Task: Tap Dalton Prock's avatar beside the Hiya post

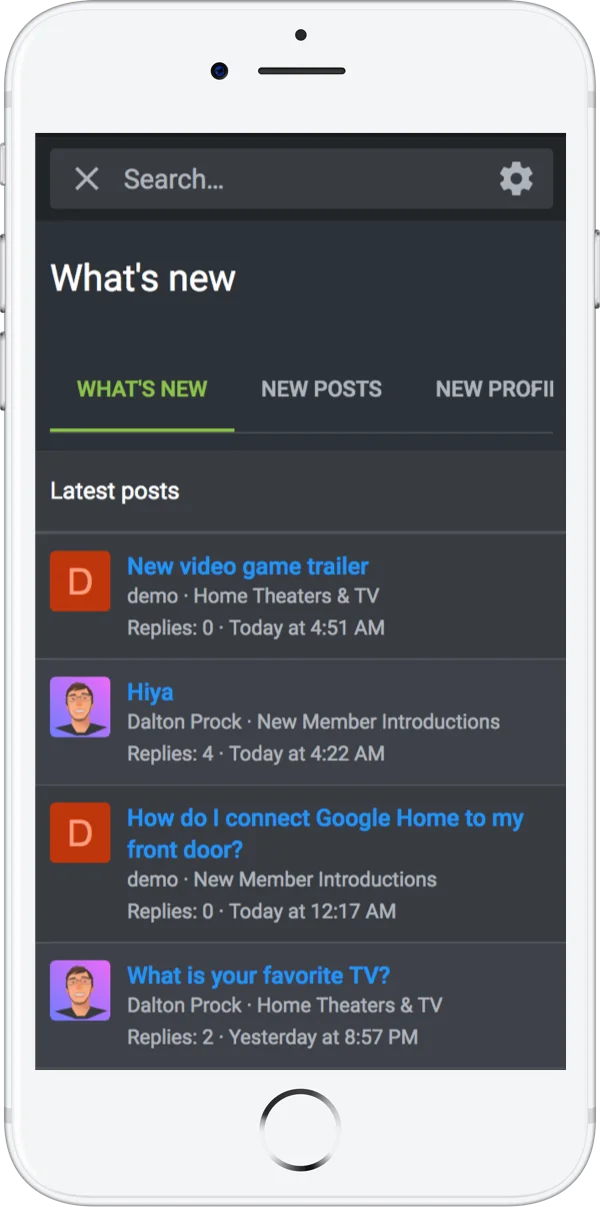Action: (x=80, y=707)
